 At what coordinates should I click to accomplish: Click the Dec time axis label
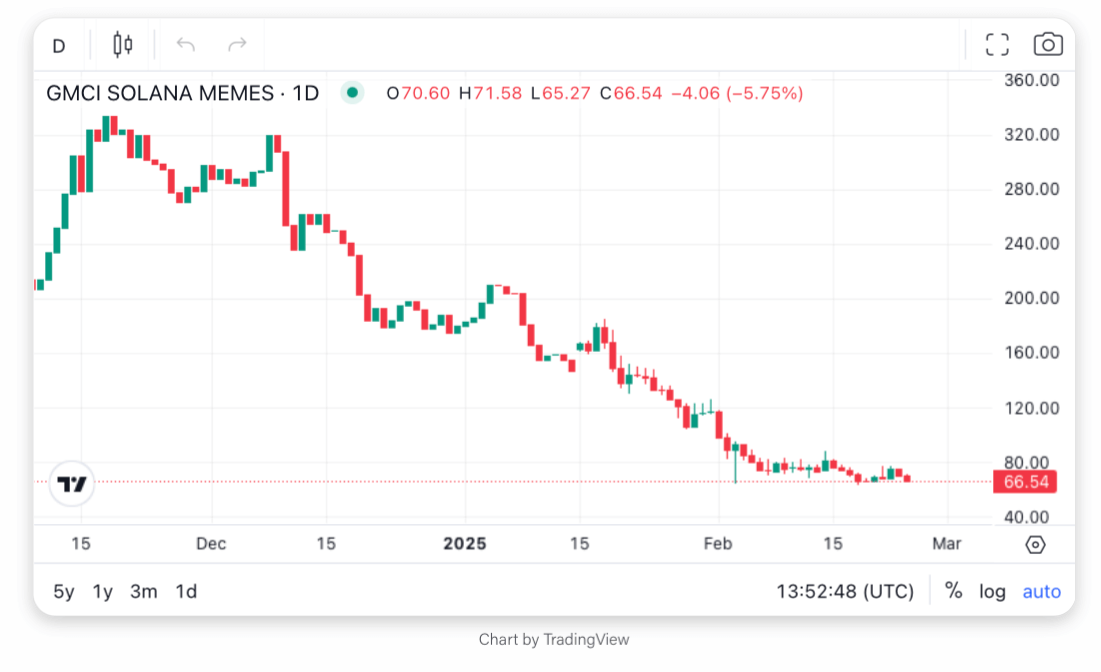tap(211, 543)
